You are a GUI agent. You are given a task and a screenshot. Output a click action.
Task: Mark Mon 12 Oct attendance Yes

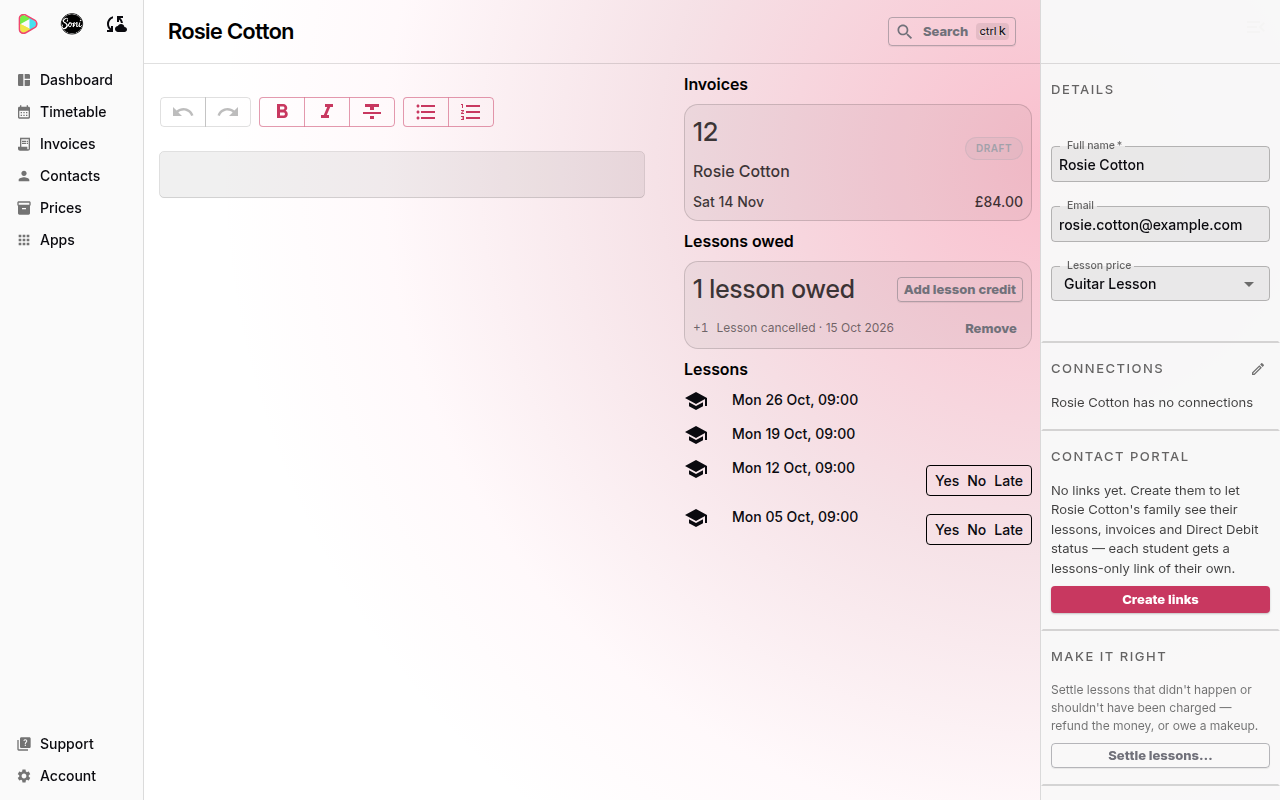point(947,481)
